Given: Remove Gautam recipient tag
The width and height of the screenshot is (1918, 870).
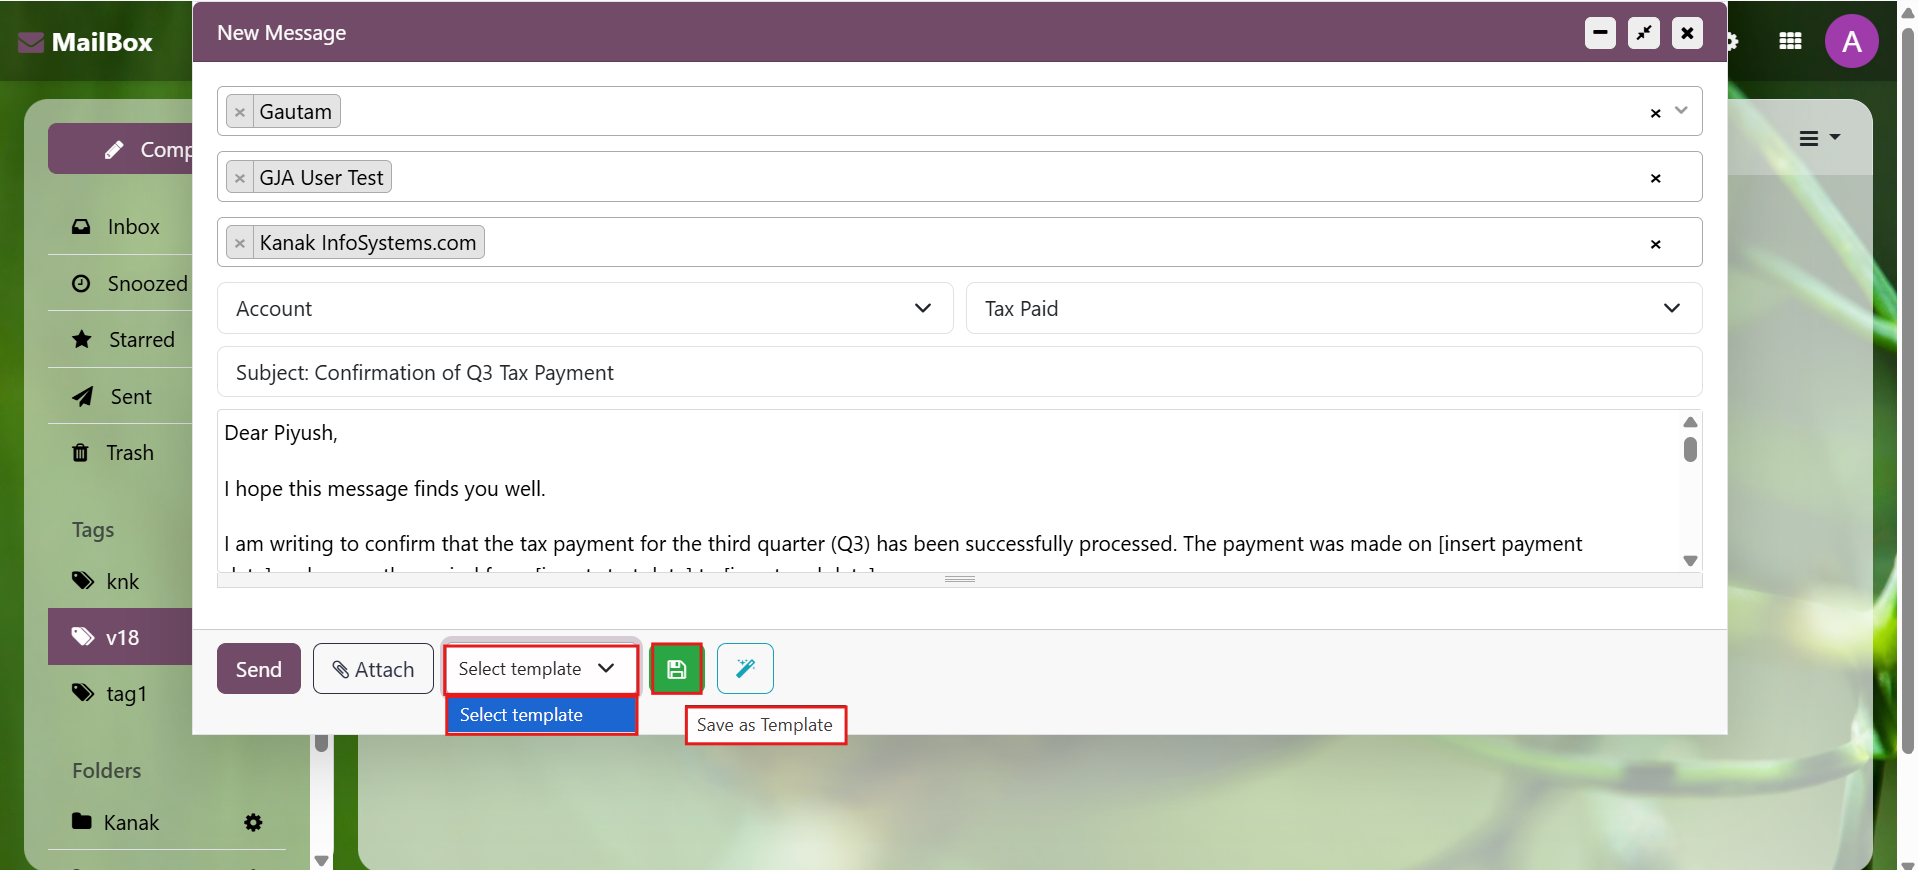Looking at the screenshot, I should click(x=240, y=112).
